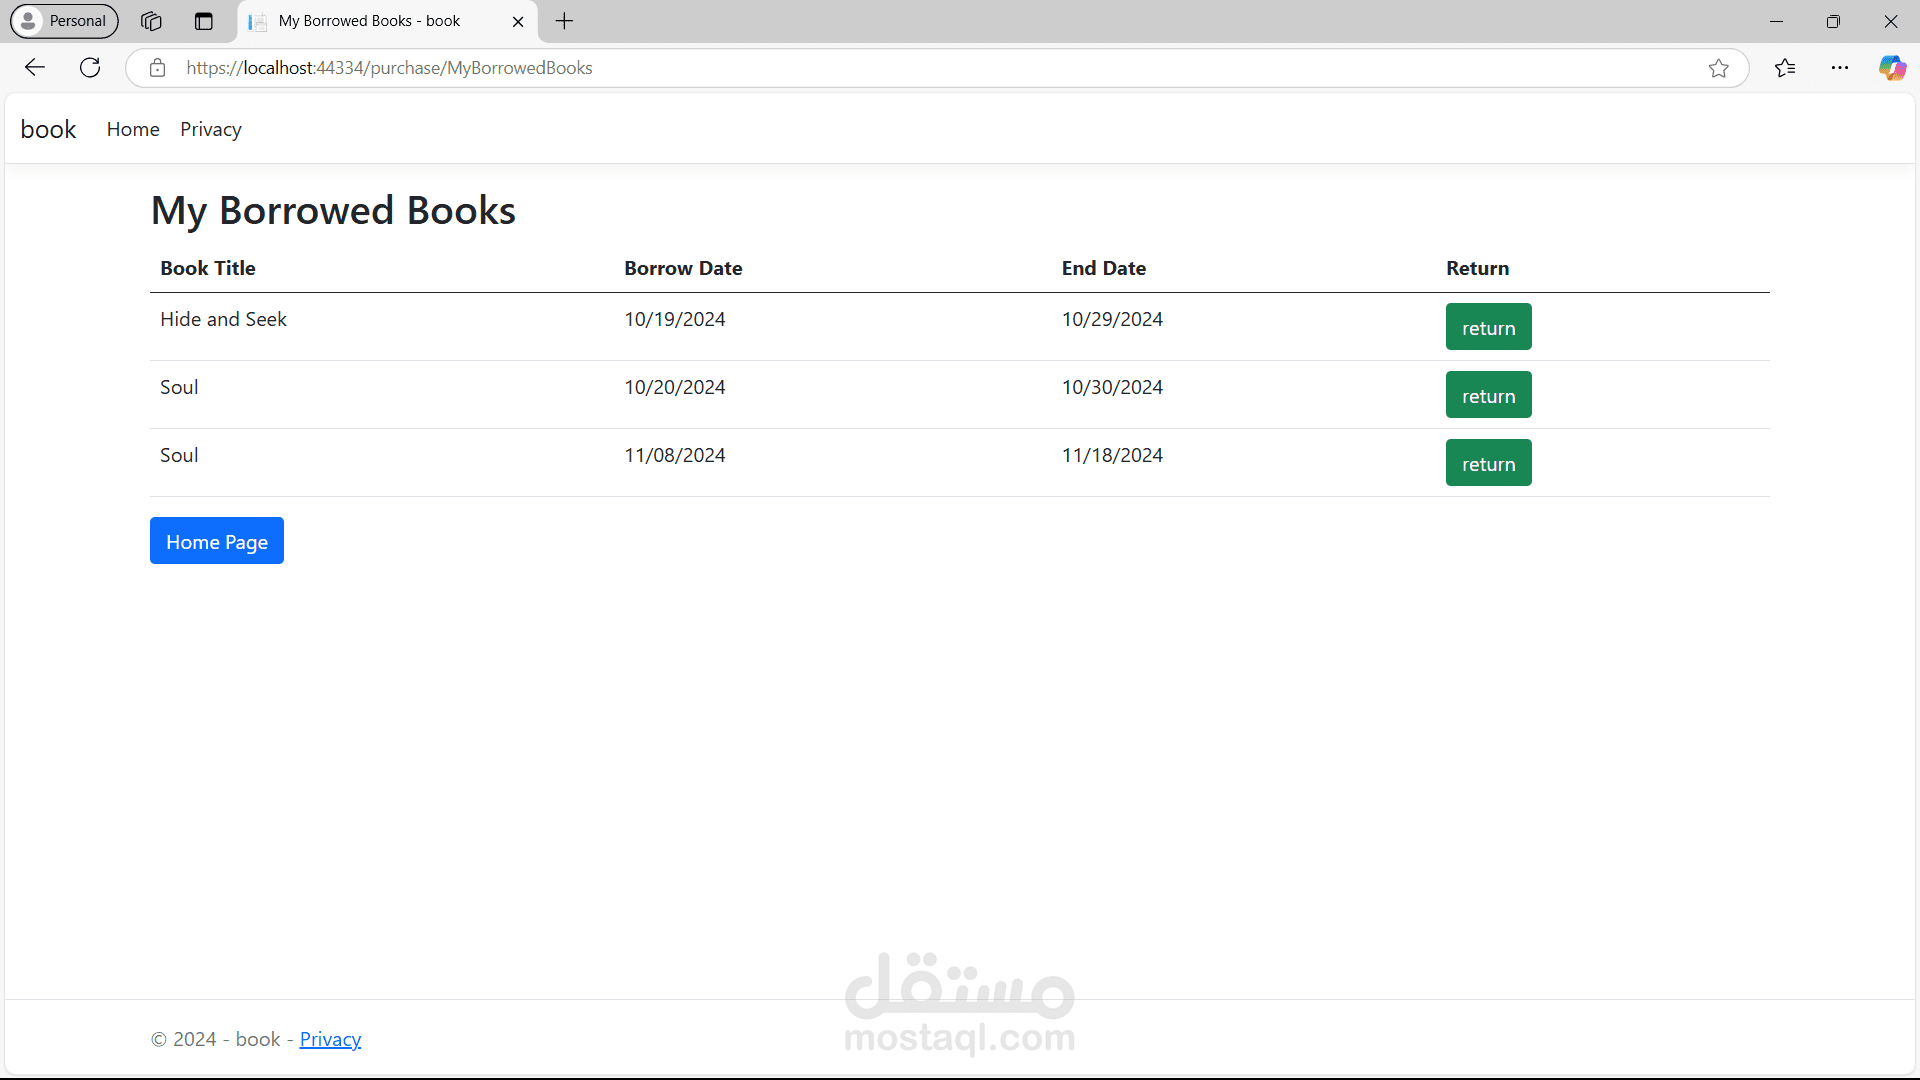The width and height of the screenshot is (1920, 1080).
Task: Go to Home in navbar
Action: pos(133,129)
